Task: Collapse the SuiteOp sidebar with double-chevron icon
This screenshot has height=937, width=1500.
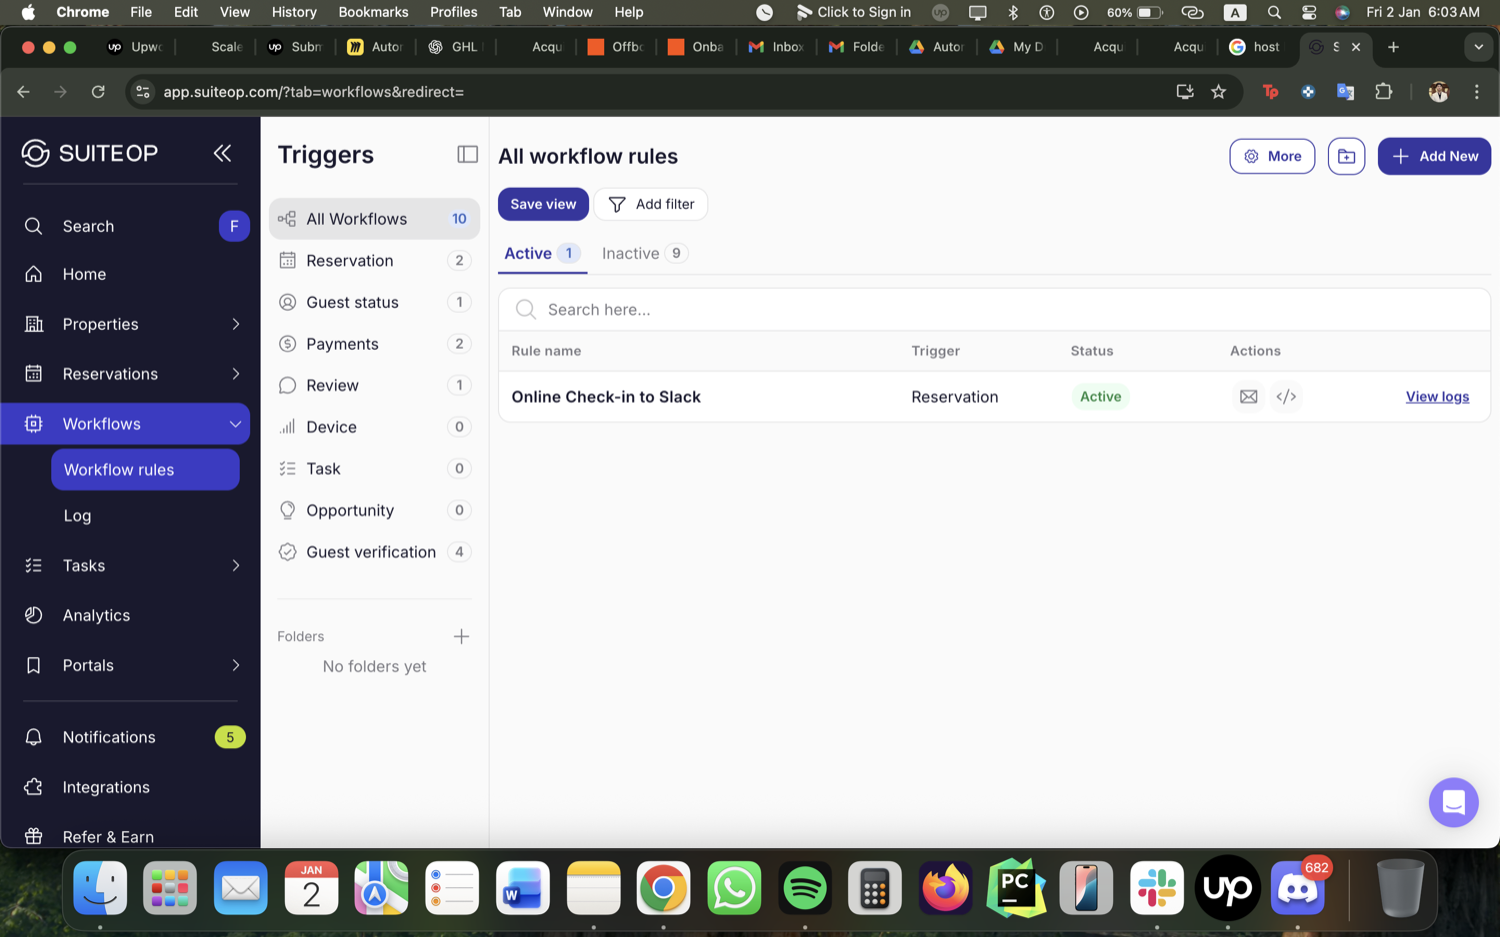Action: [x=222, y=153]
